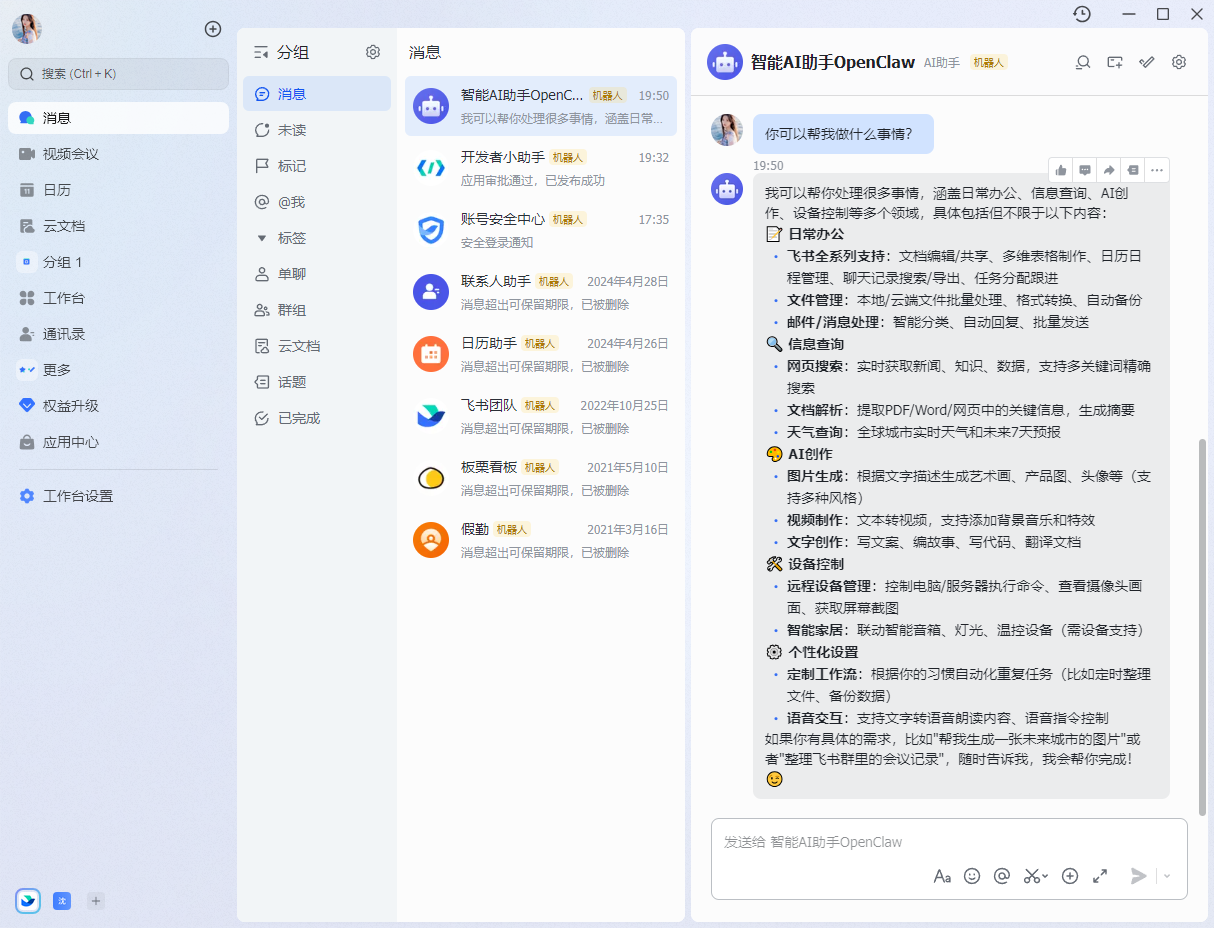Screen dimensions: 1214x928
Task: Click the send message arrow
Action: click(x=1139, y=876)
